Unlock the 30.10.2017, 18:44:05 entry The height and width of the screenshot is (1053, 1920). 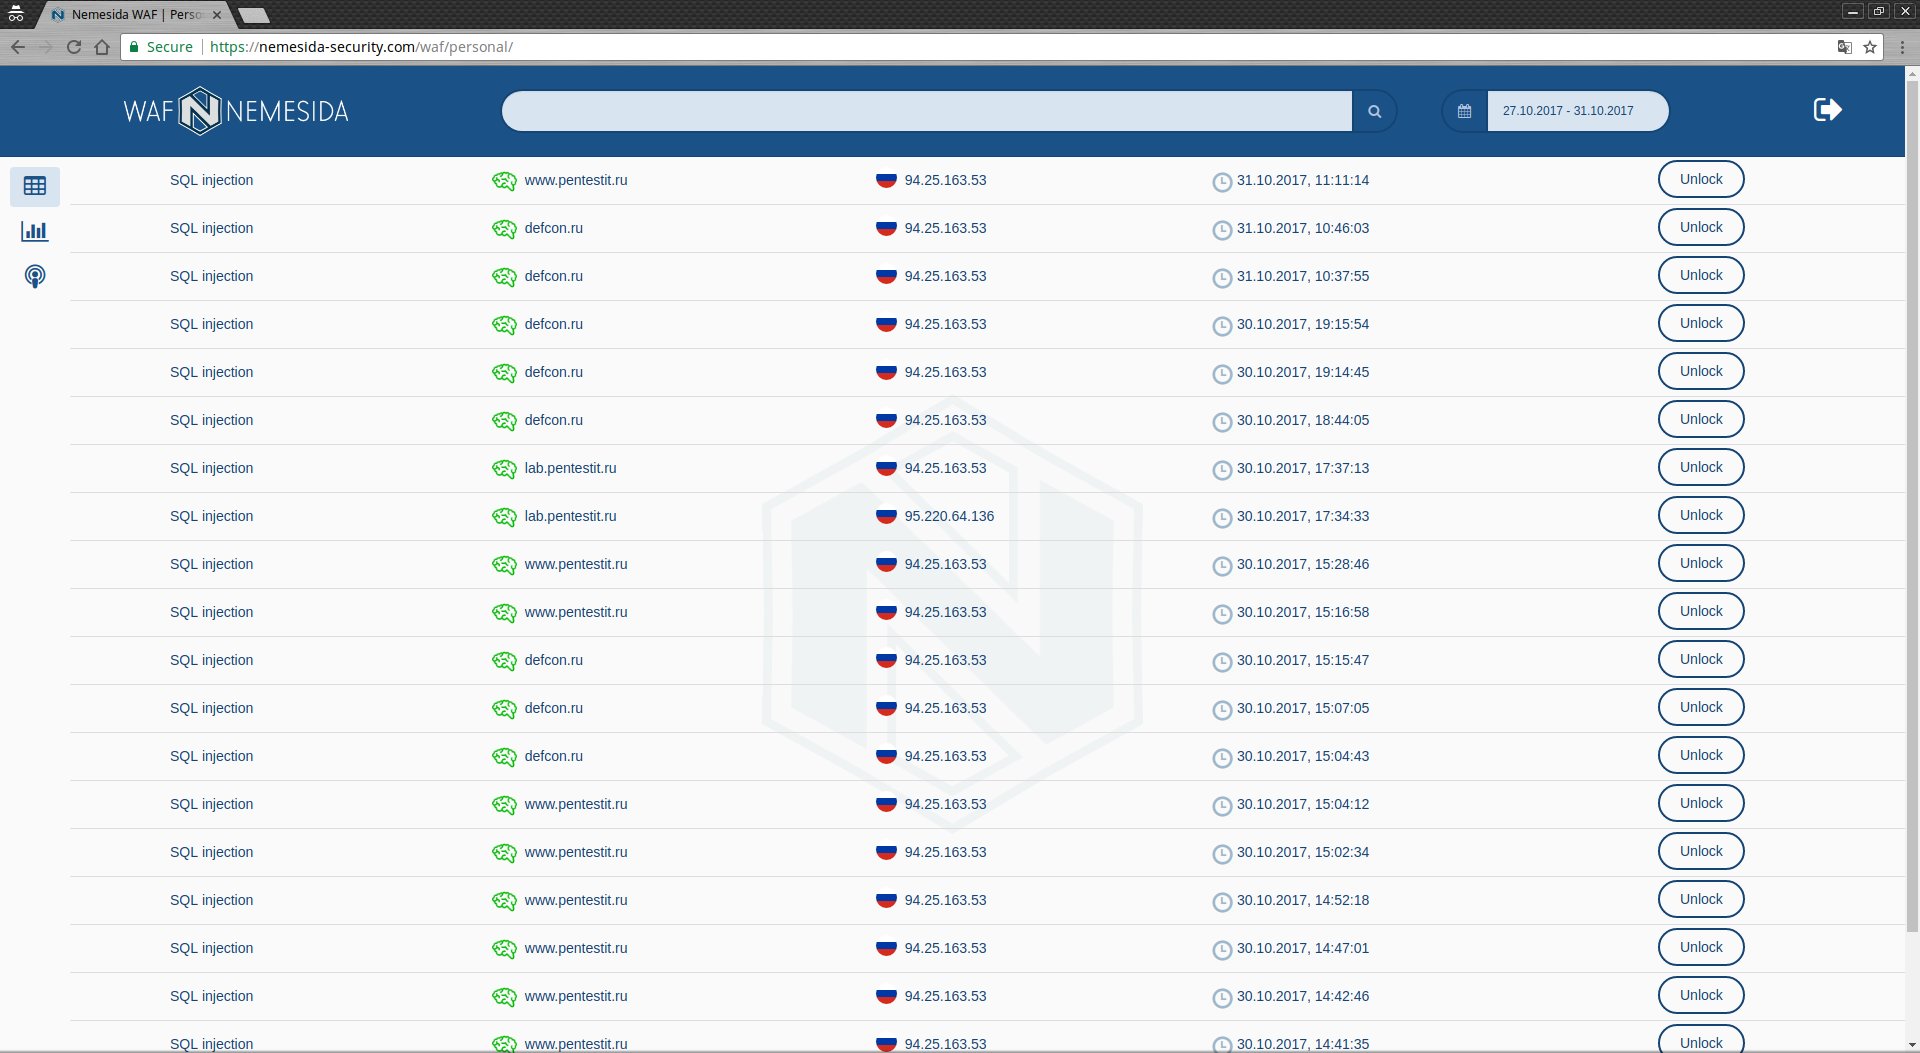[x=1701, y=419]
